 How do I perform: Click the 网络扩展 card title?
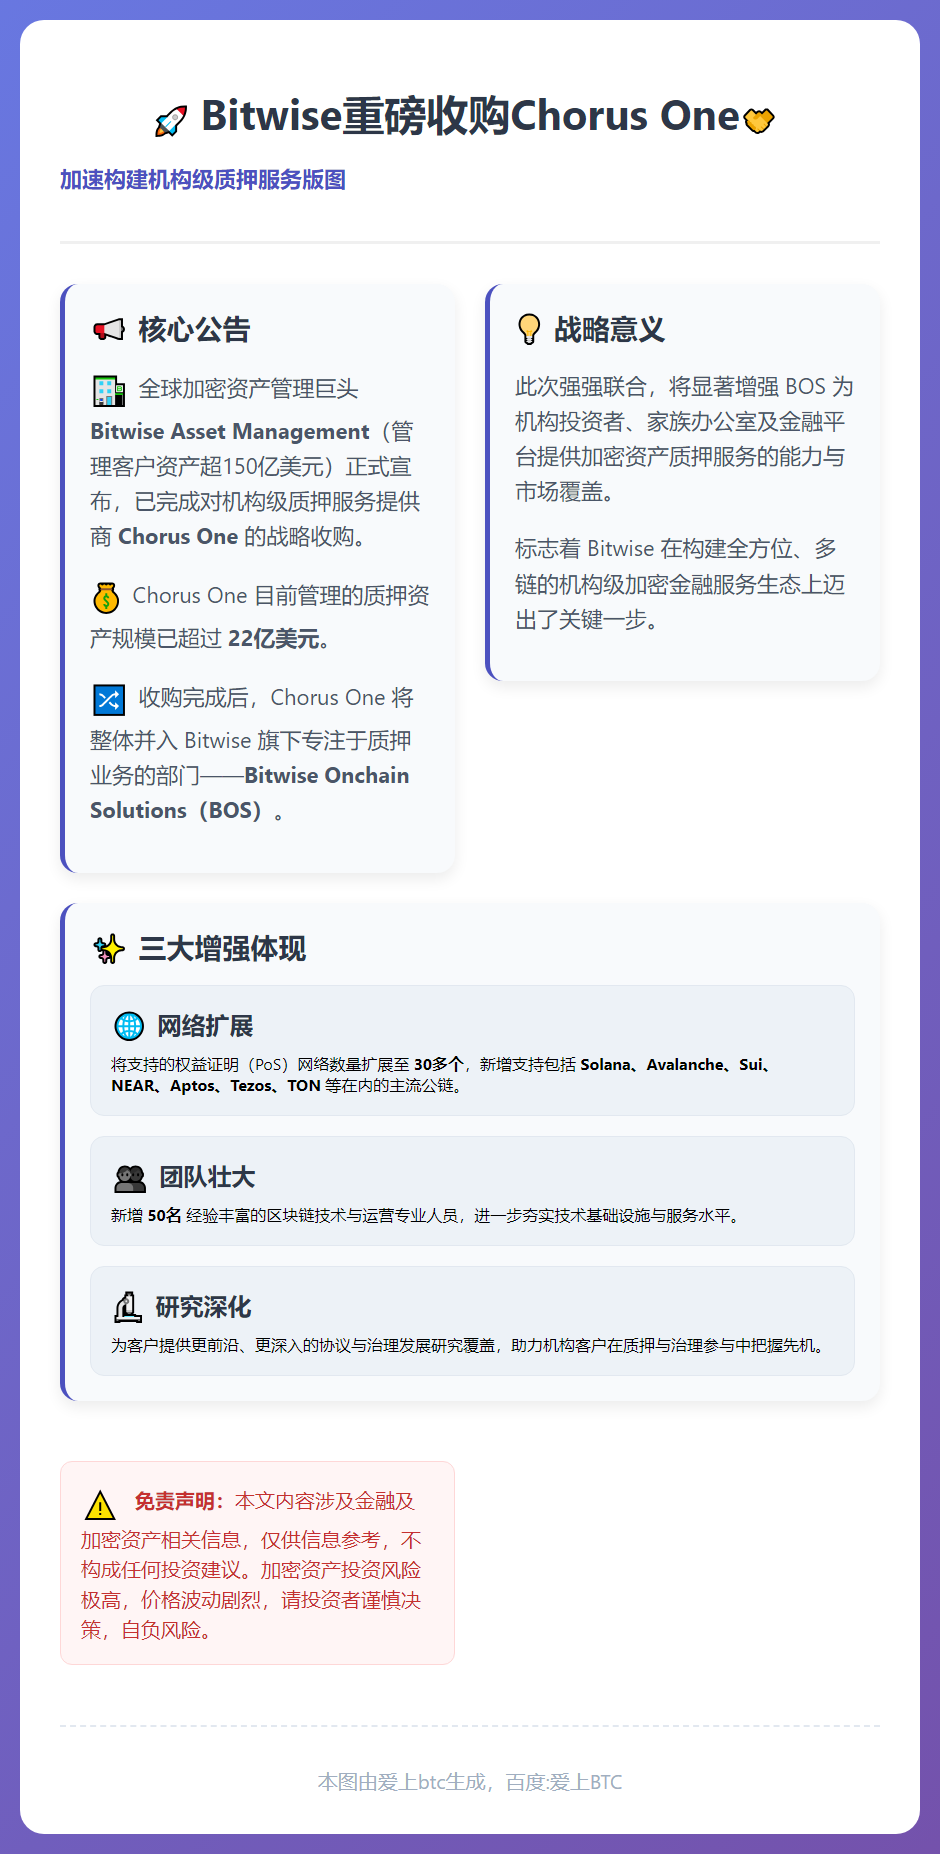[205, 1026]
